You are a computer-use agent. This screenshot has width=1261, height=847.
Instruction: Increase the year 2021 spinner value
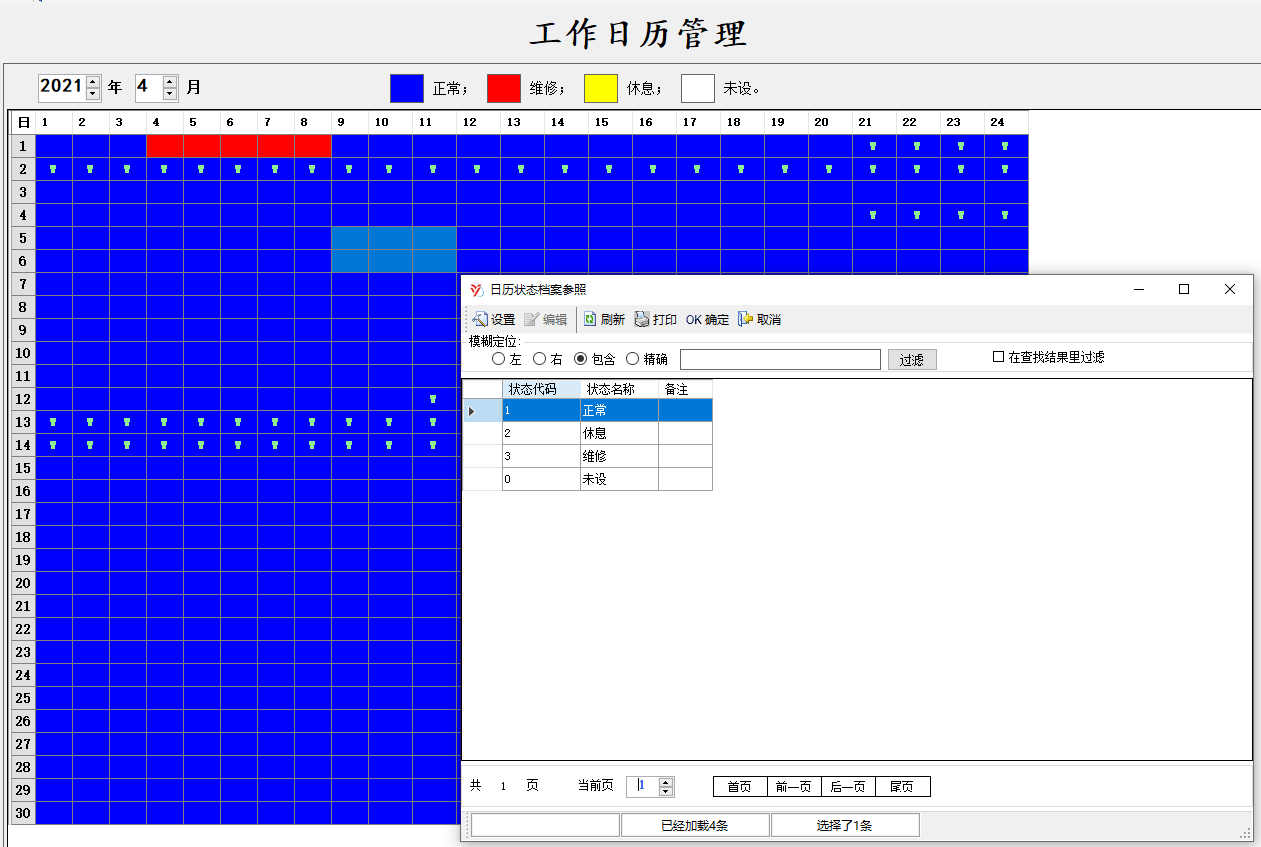point(93,81)
